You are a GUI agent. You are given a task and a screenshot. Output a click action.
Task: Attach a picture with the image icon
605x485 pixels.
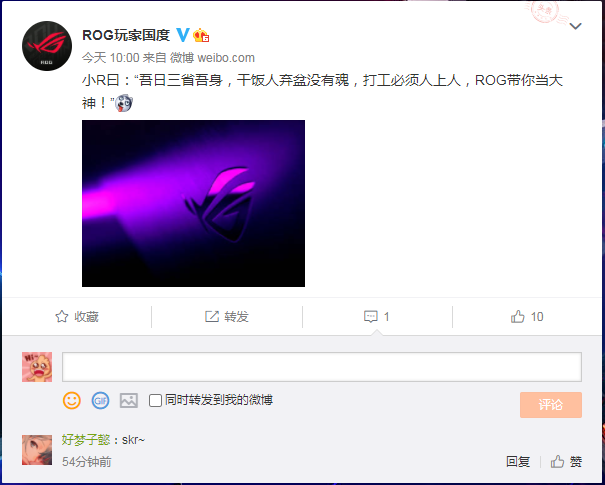click(x=128, y=401)
